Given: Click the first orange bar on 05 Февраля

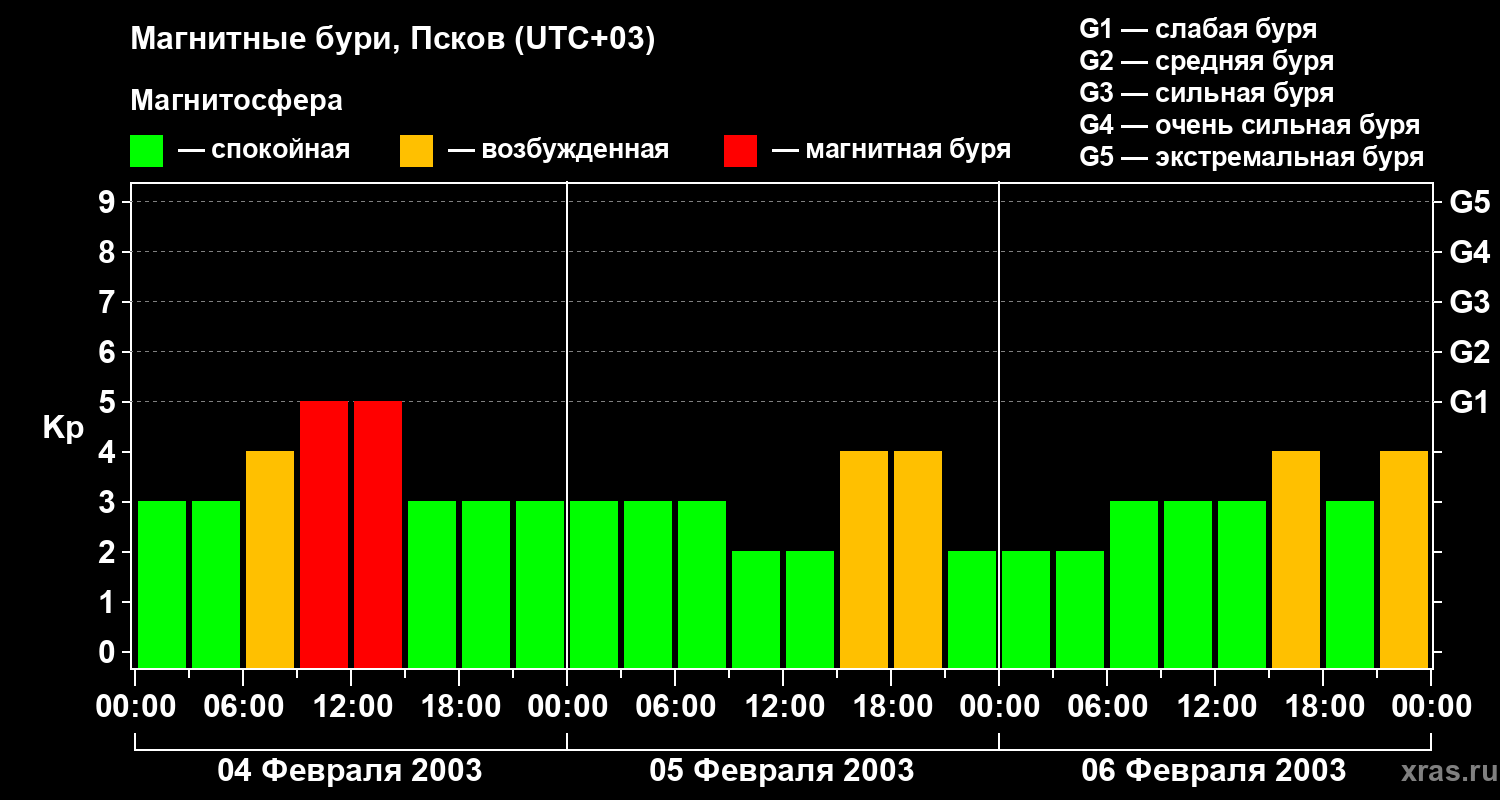Looking at the screenshot, I should (x=864, y=559).
